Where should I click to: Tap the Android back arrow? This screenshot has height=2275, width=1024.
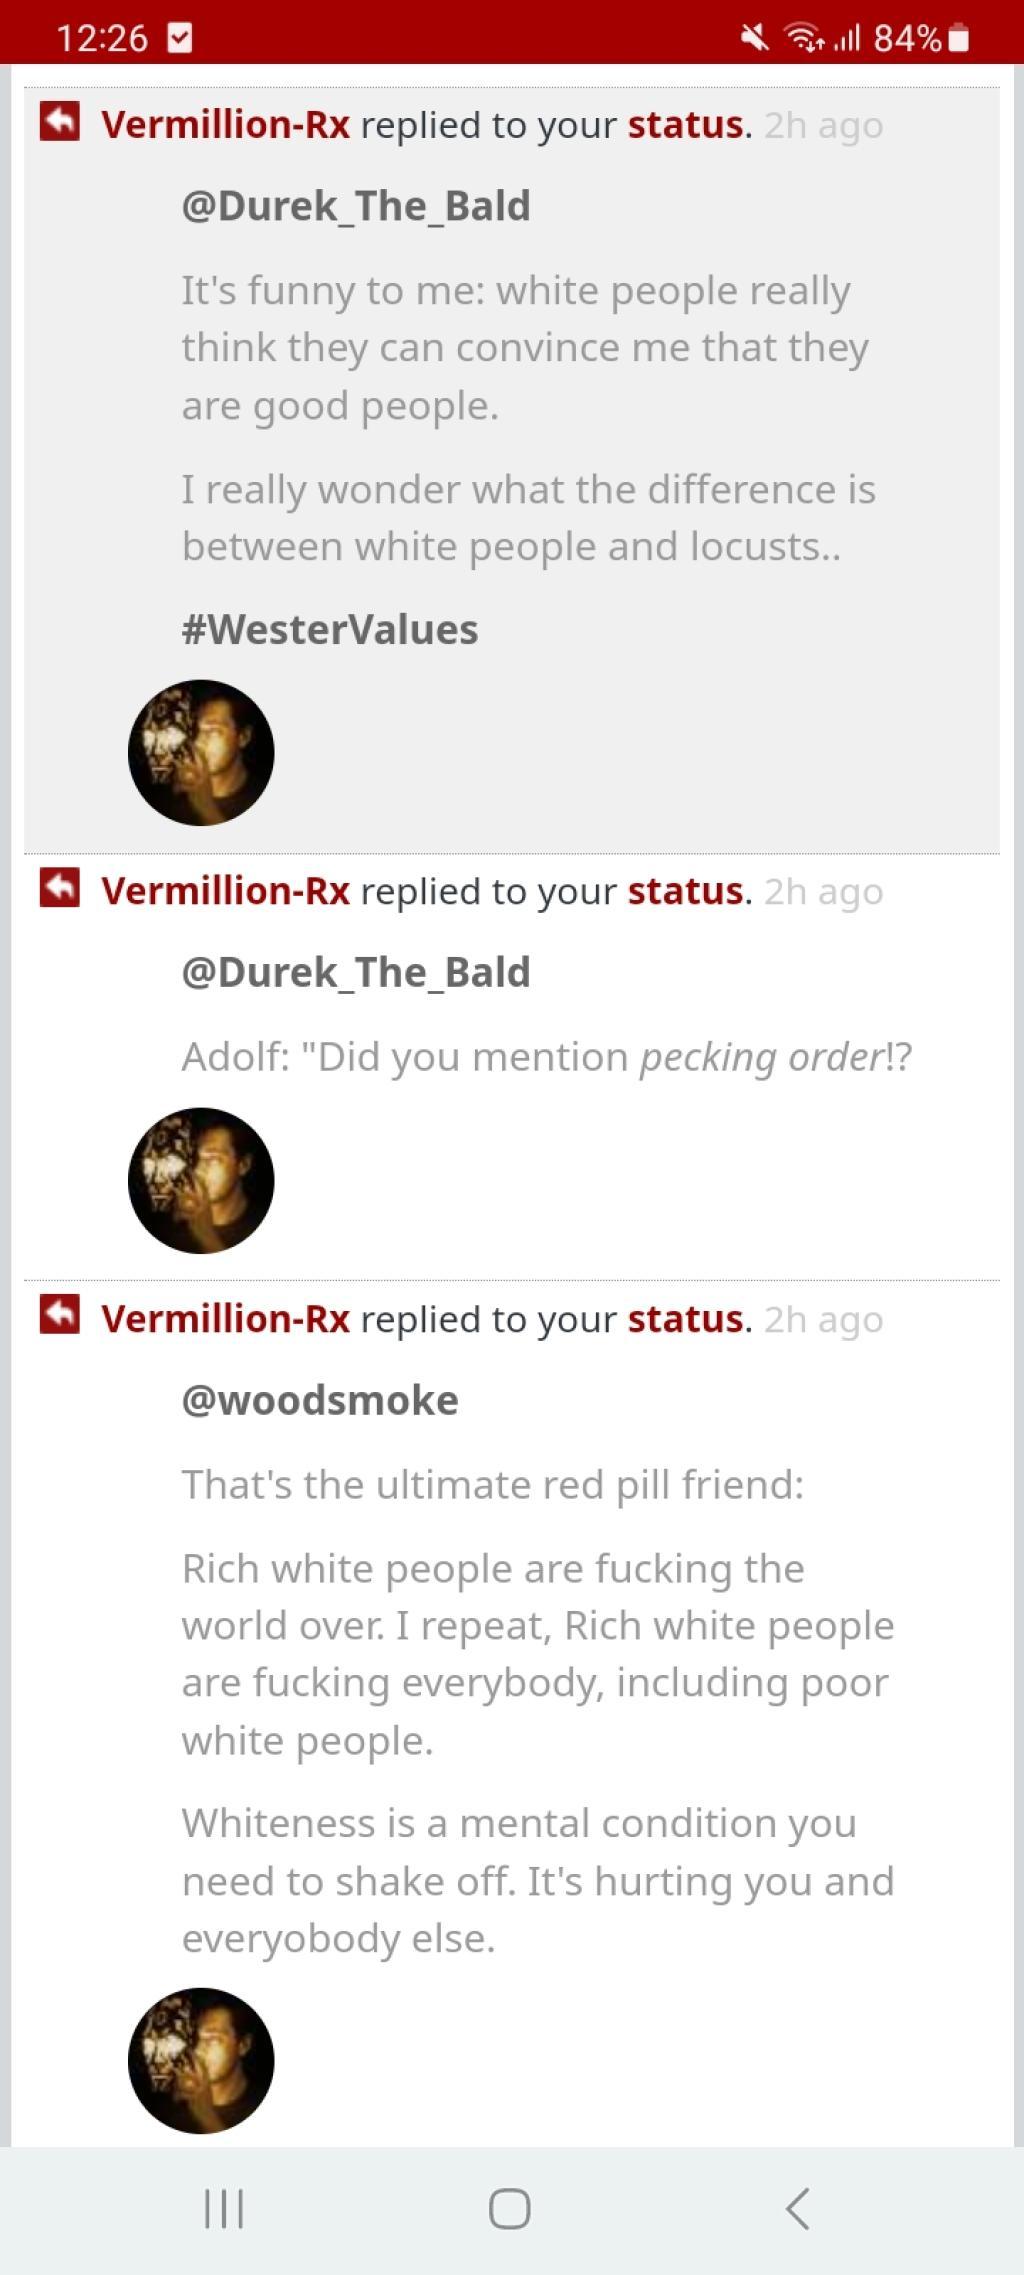tap(797, 2208)
